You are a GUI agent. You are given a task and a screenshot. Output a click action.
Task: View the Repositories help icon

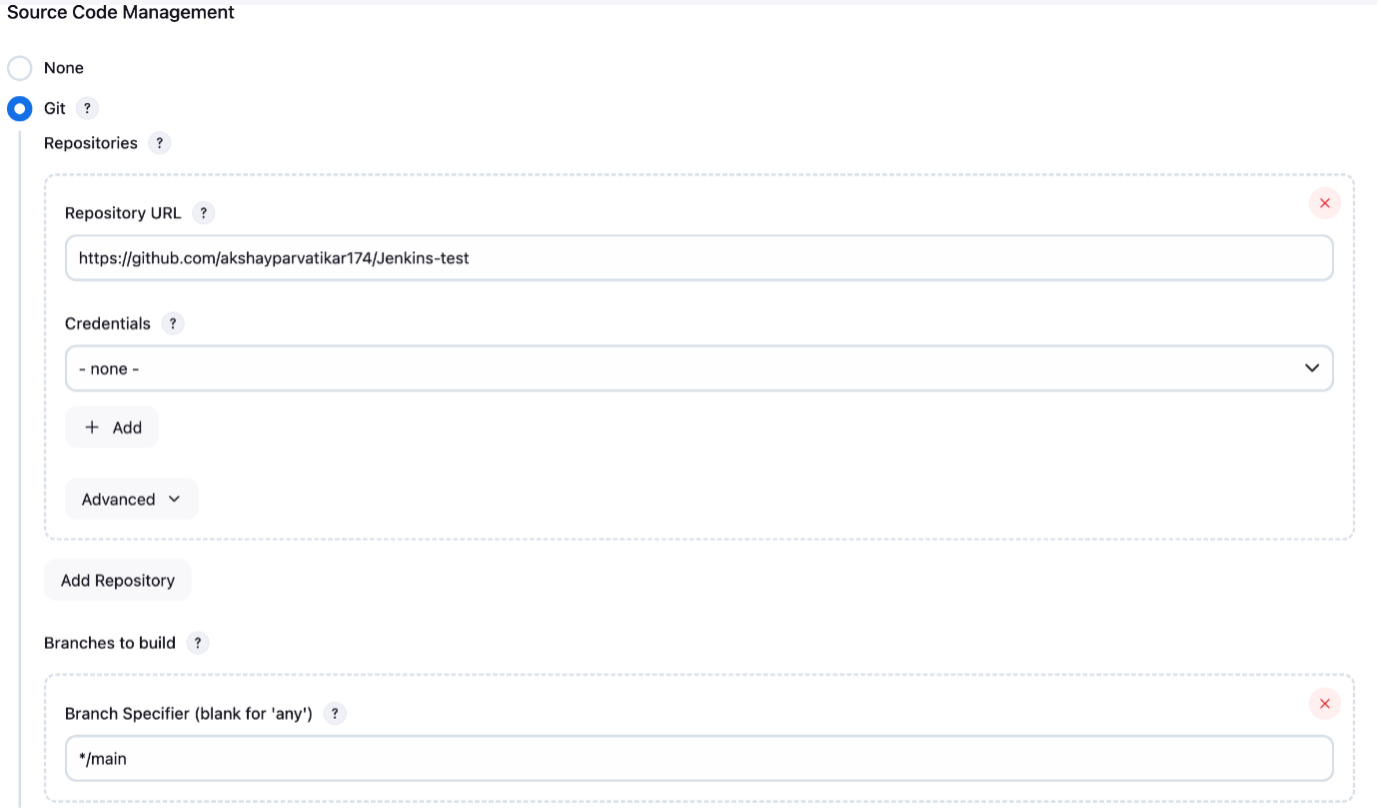(160, 143)
